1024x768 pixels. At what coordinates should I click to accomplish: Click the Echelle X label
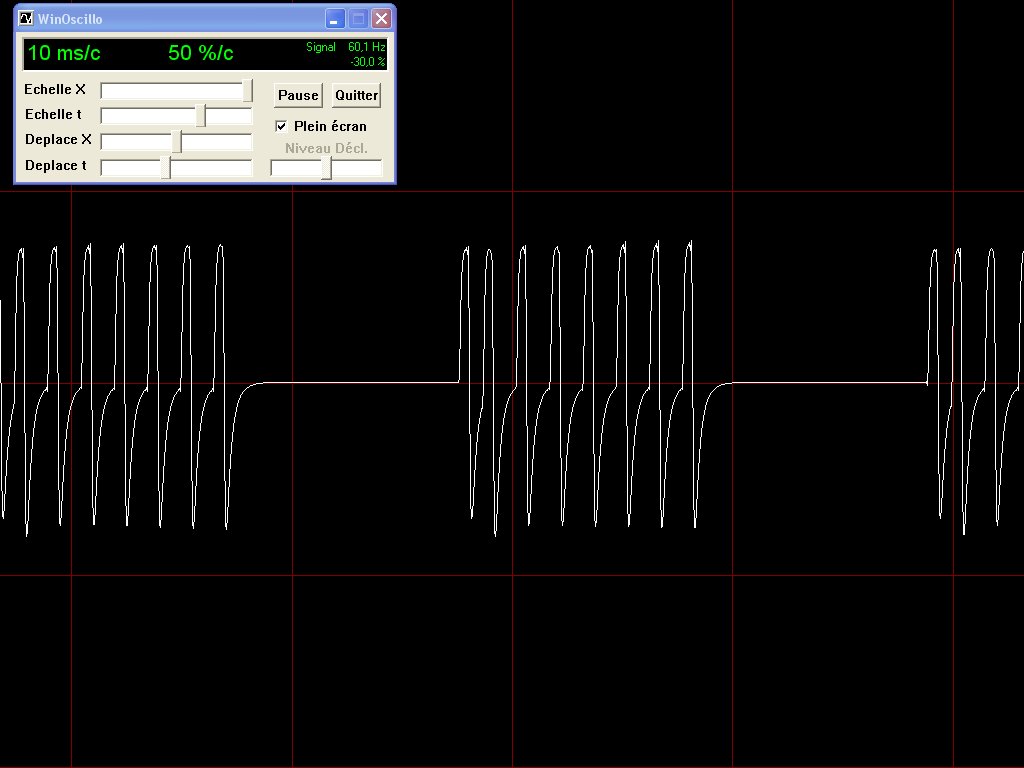55,89
